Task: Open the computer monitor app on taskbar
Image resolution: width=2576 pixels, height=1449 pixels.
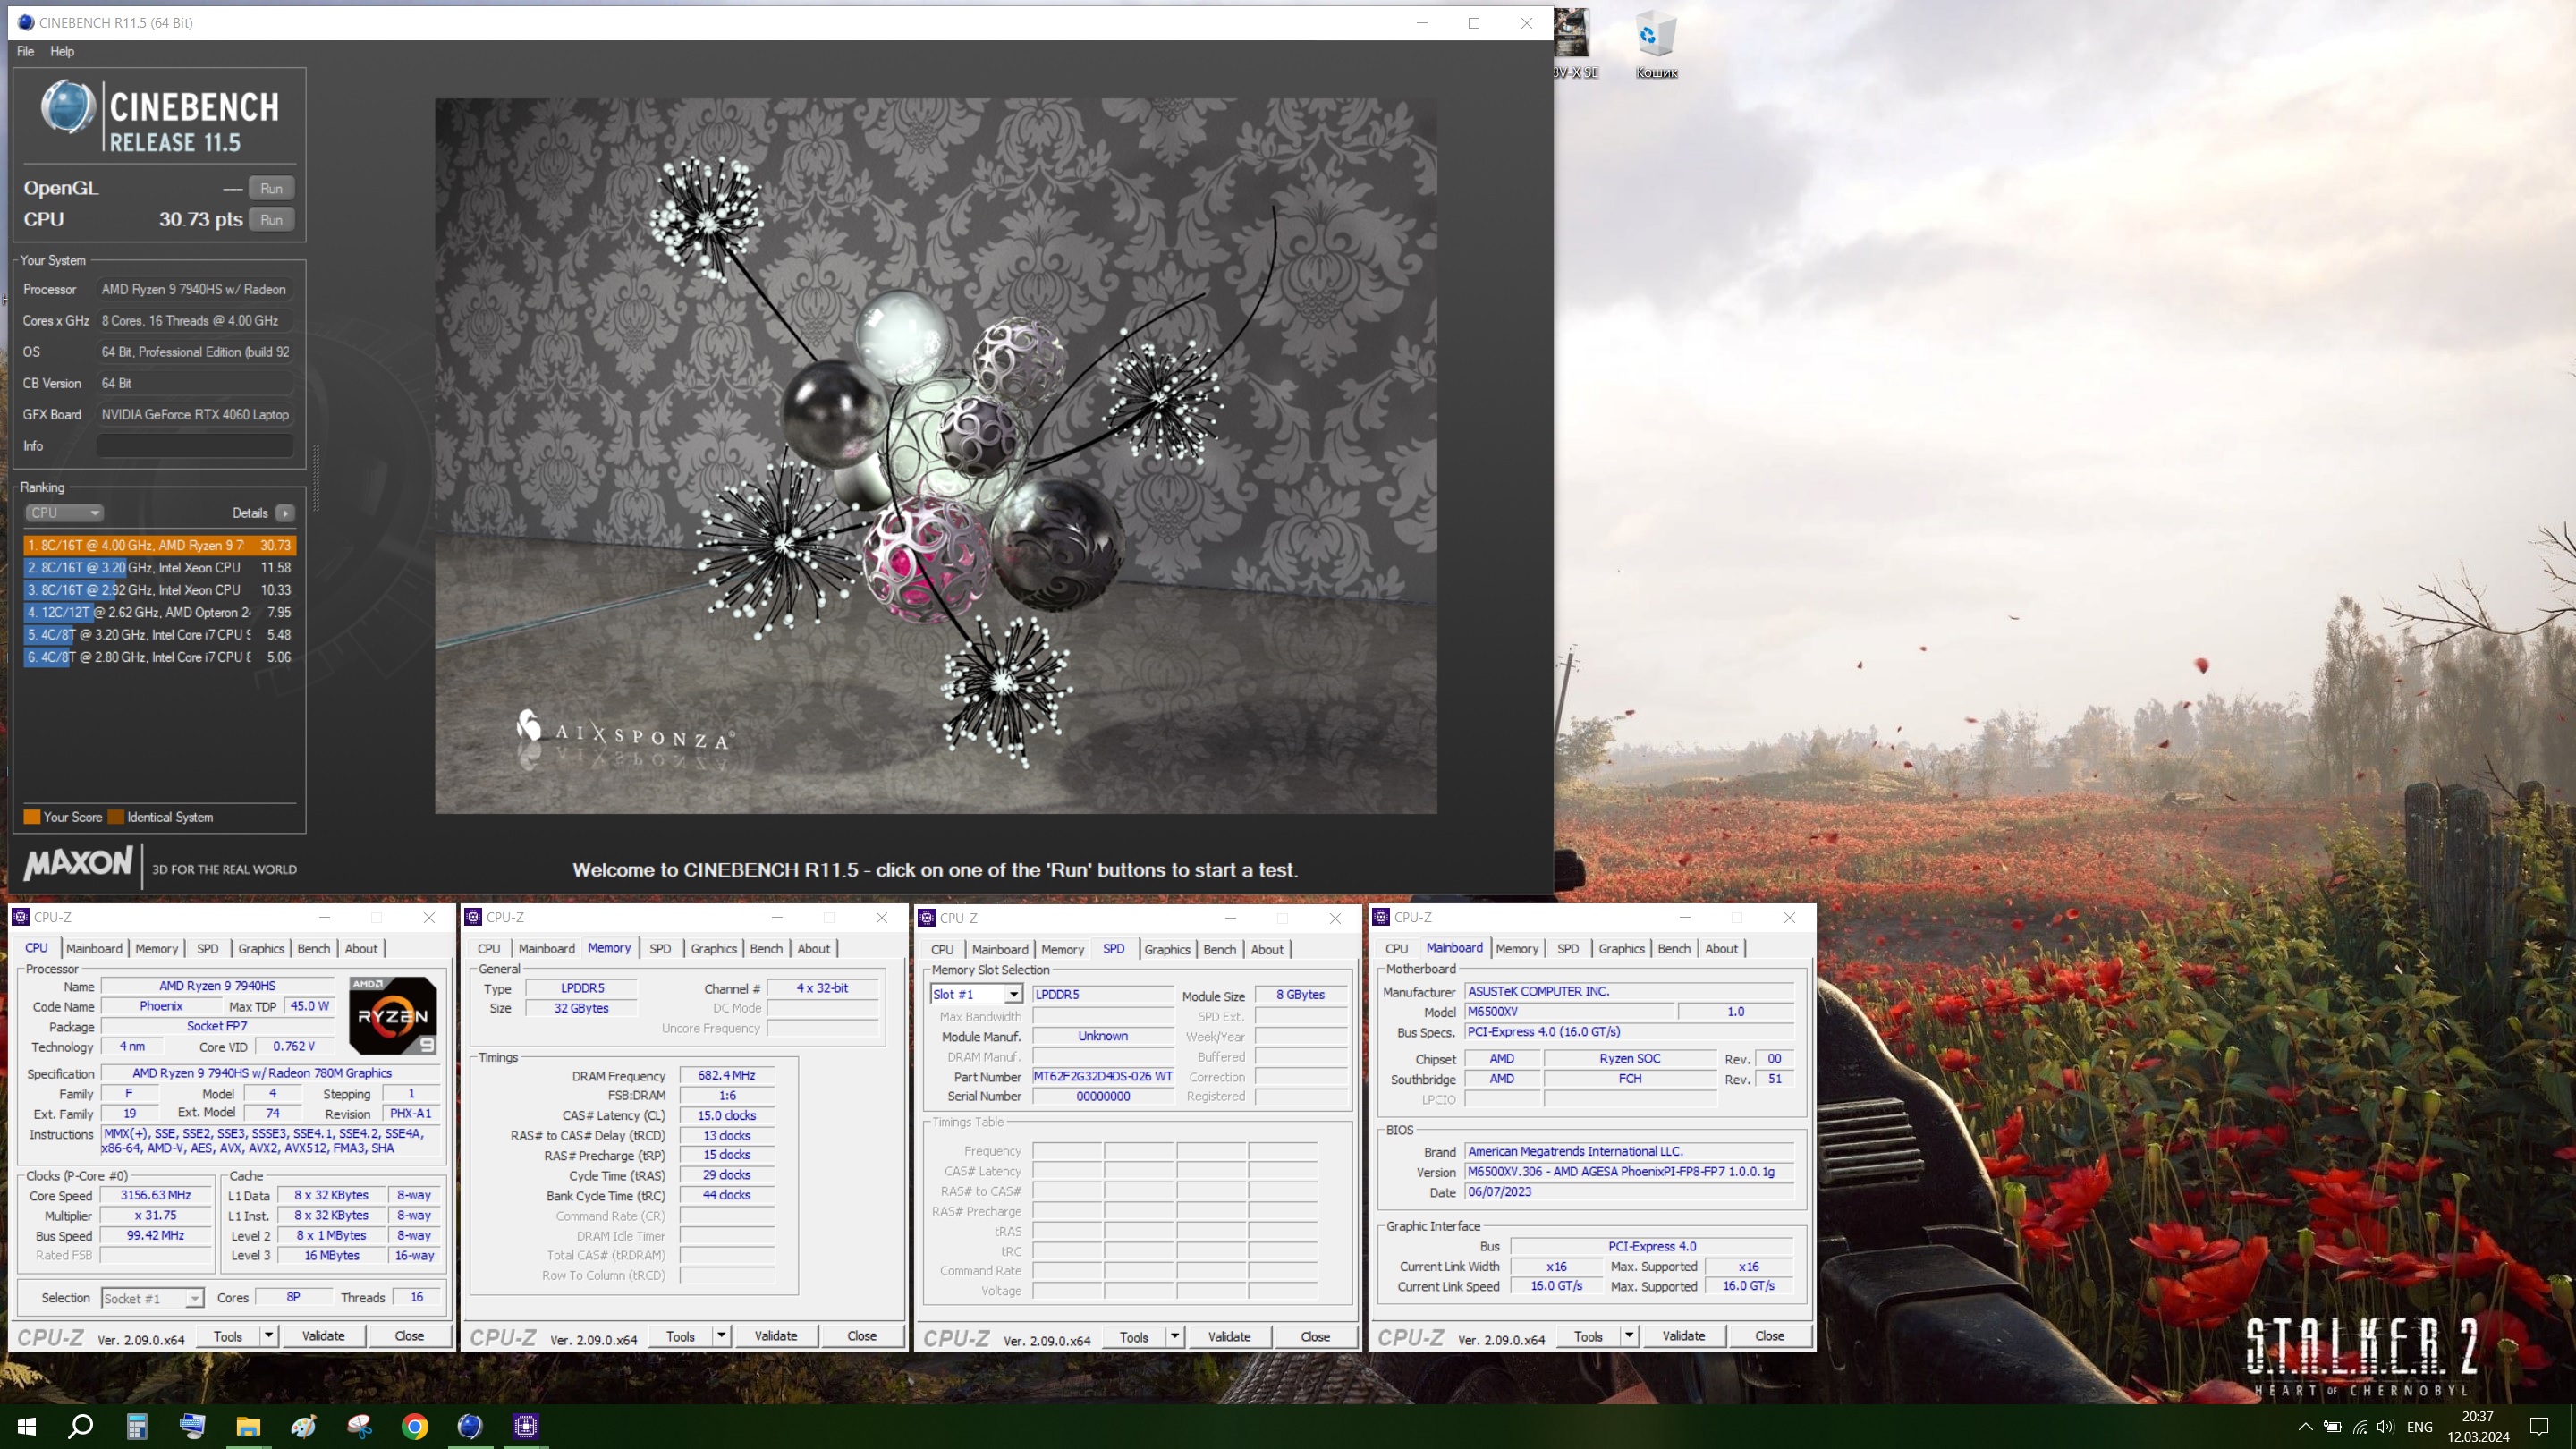Action: 192,1426
